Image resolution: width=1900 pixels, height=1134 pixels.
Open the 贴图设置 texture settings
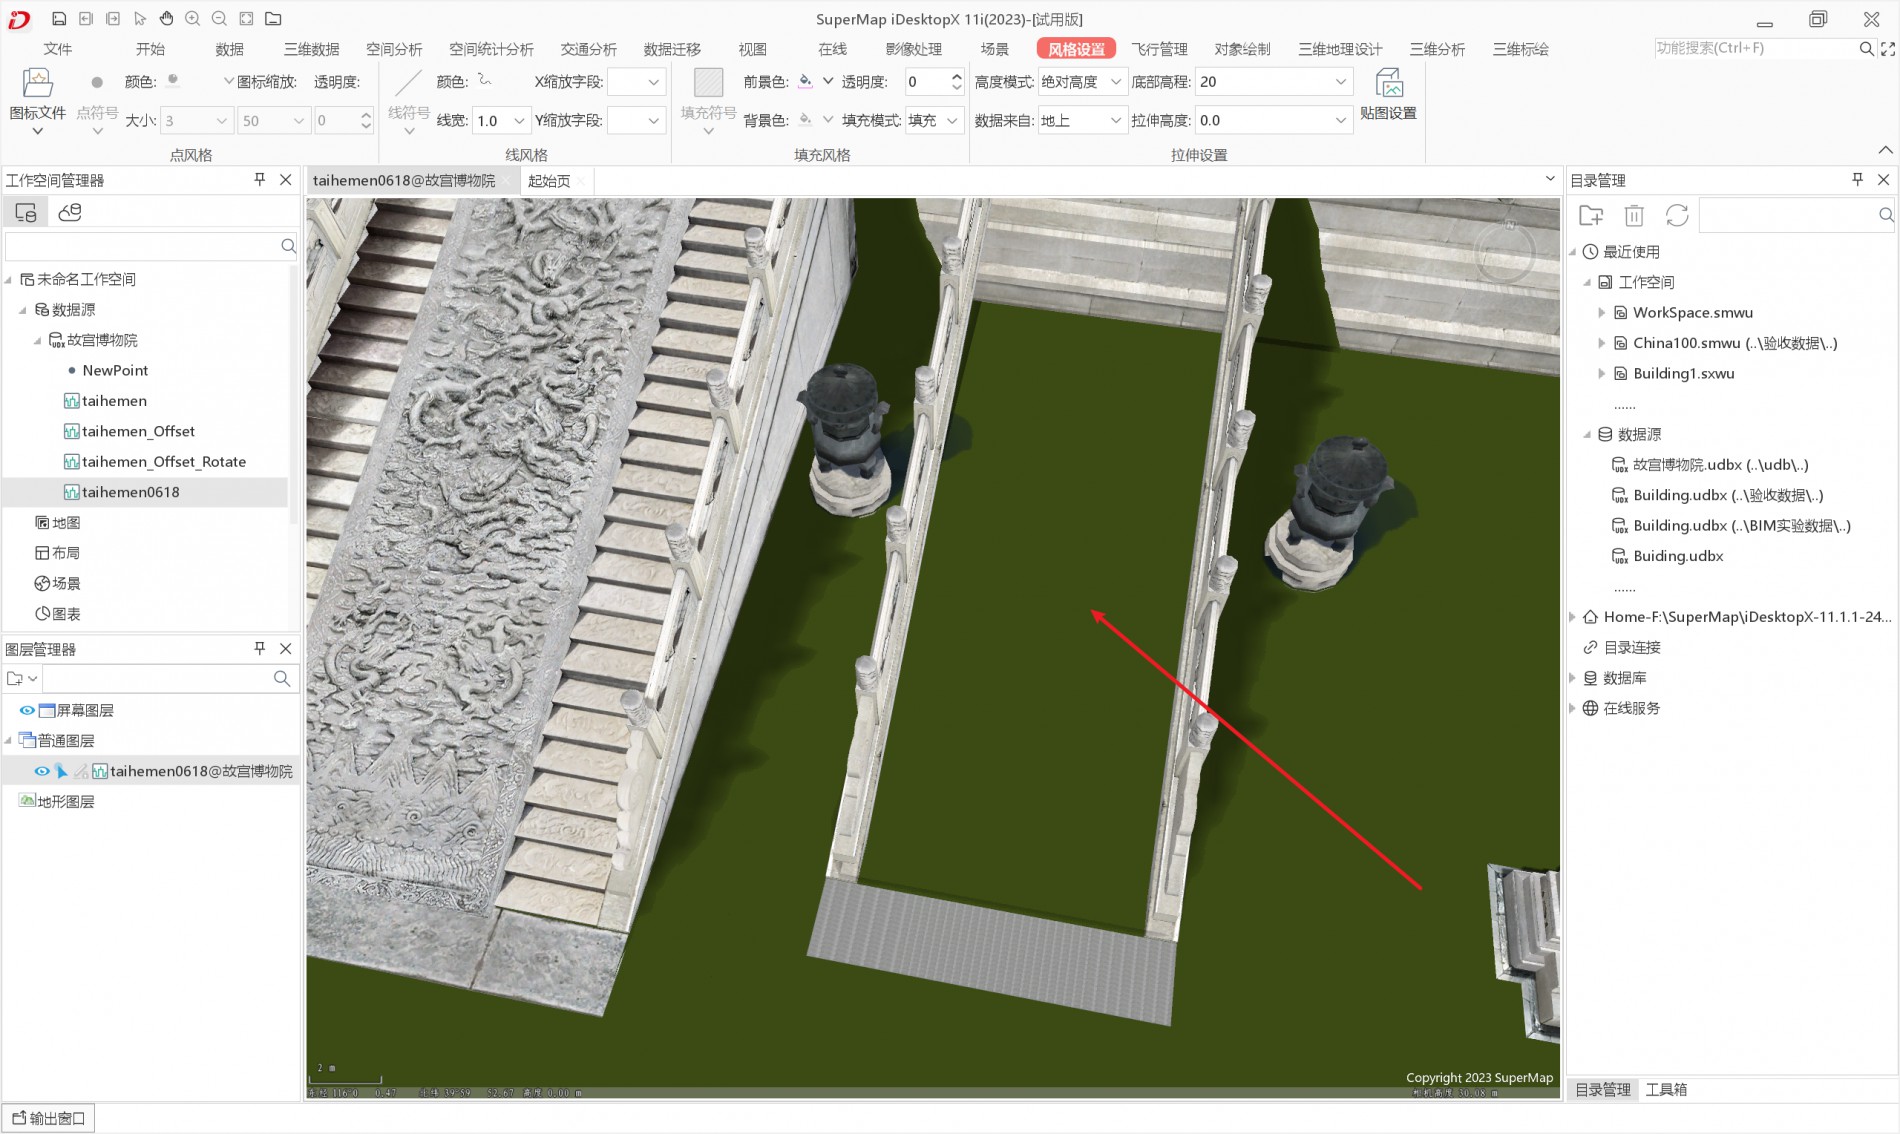(x=1388, y=95)
